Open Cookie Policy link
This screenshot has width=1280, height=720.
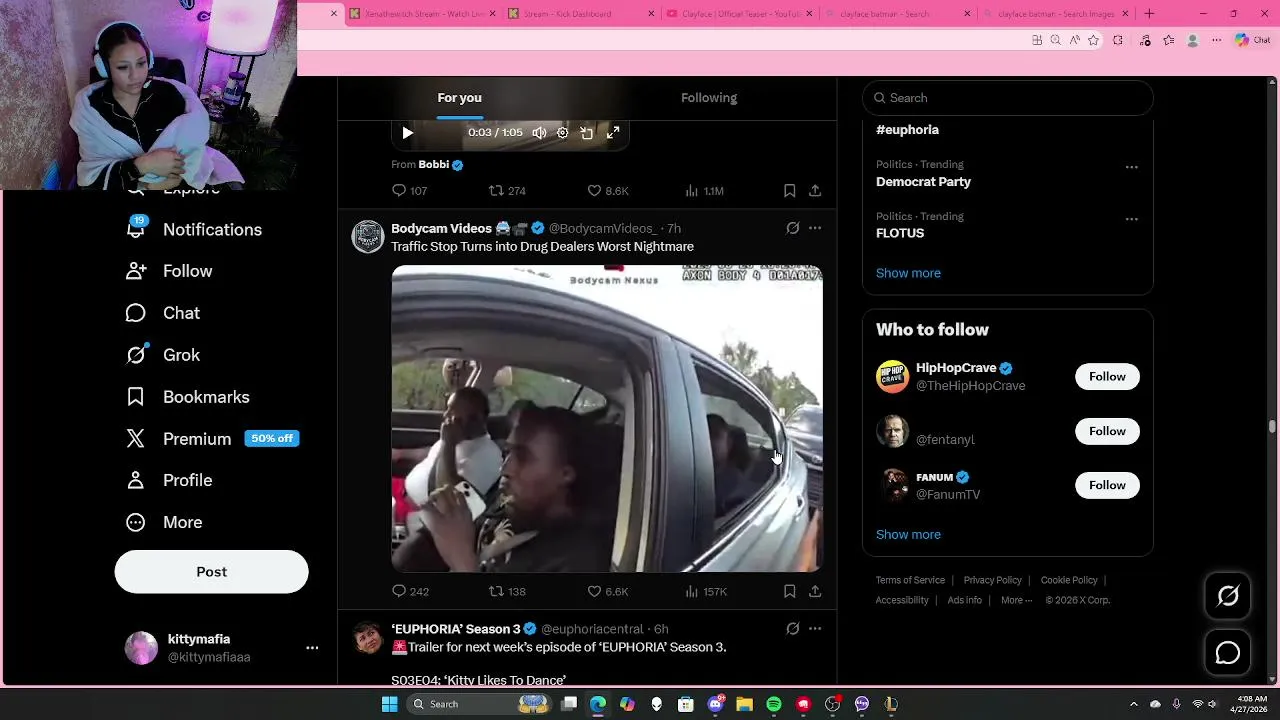(x=1069, y=580)
